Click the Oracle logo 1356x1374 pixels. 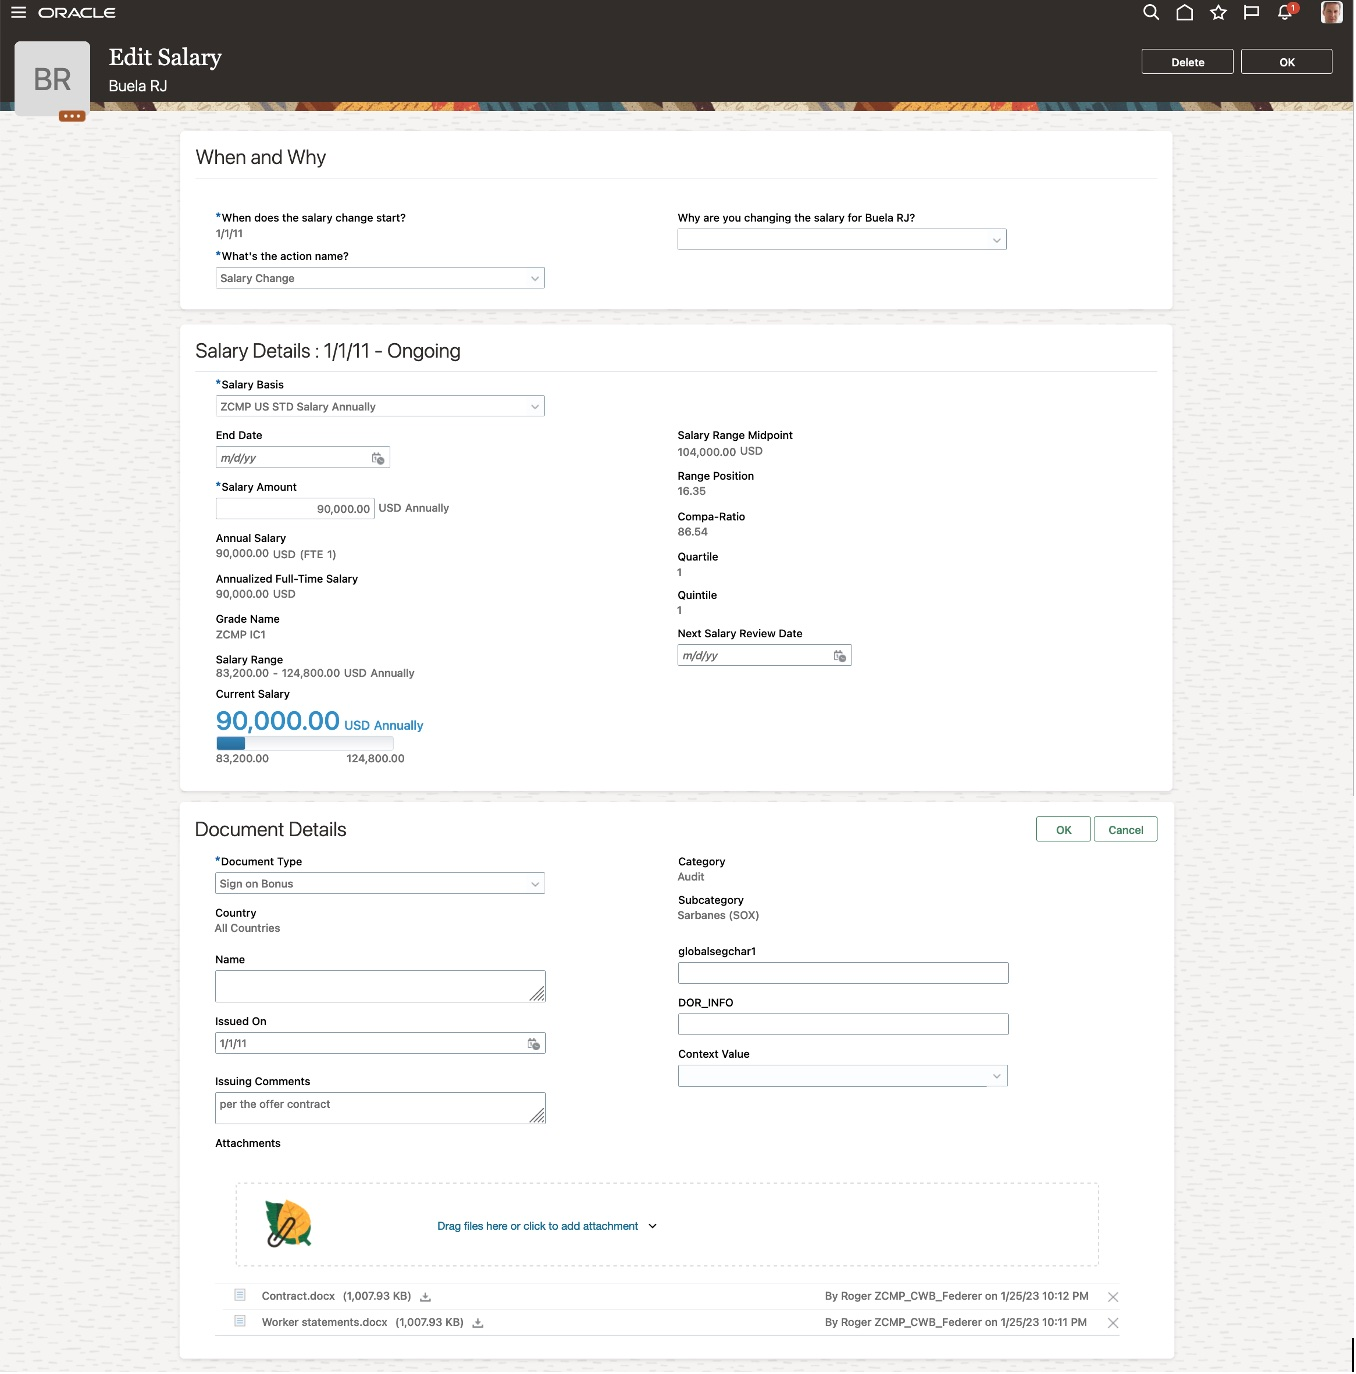(x=77, y=13)
